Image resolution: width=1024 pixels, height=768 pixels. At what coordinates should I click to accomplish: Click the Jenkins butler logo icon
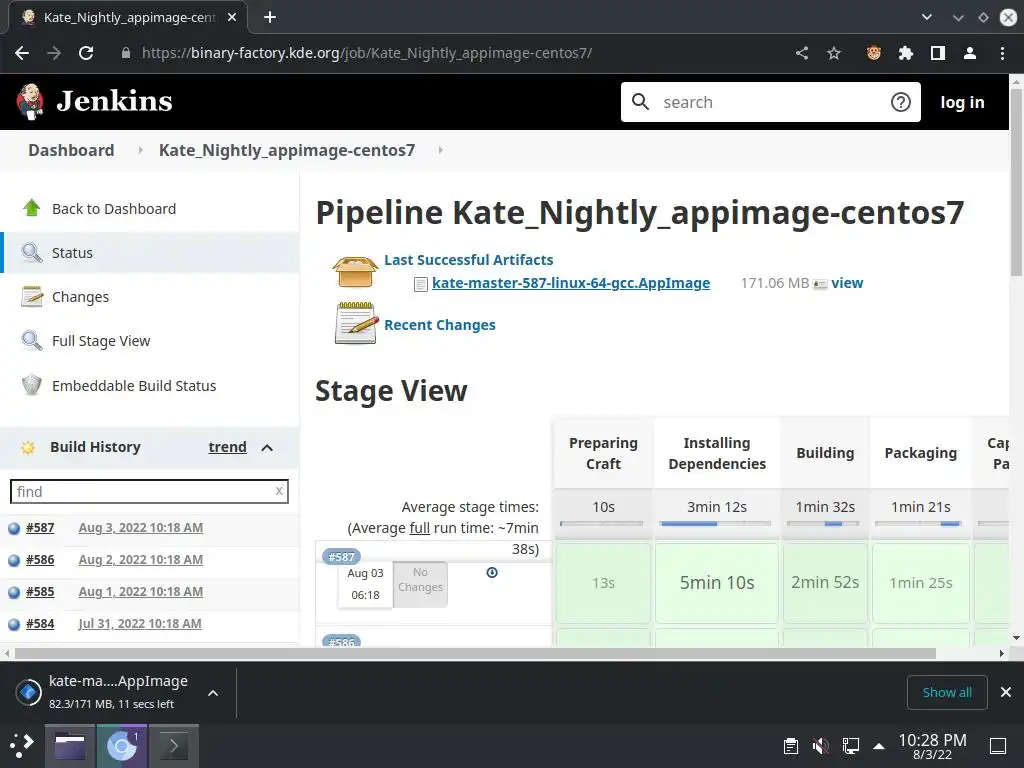tap(30, 101)
